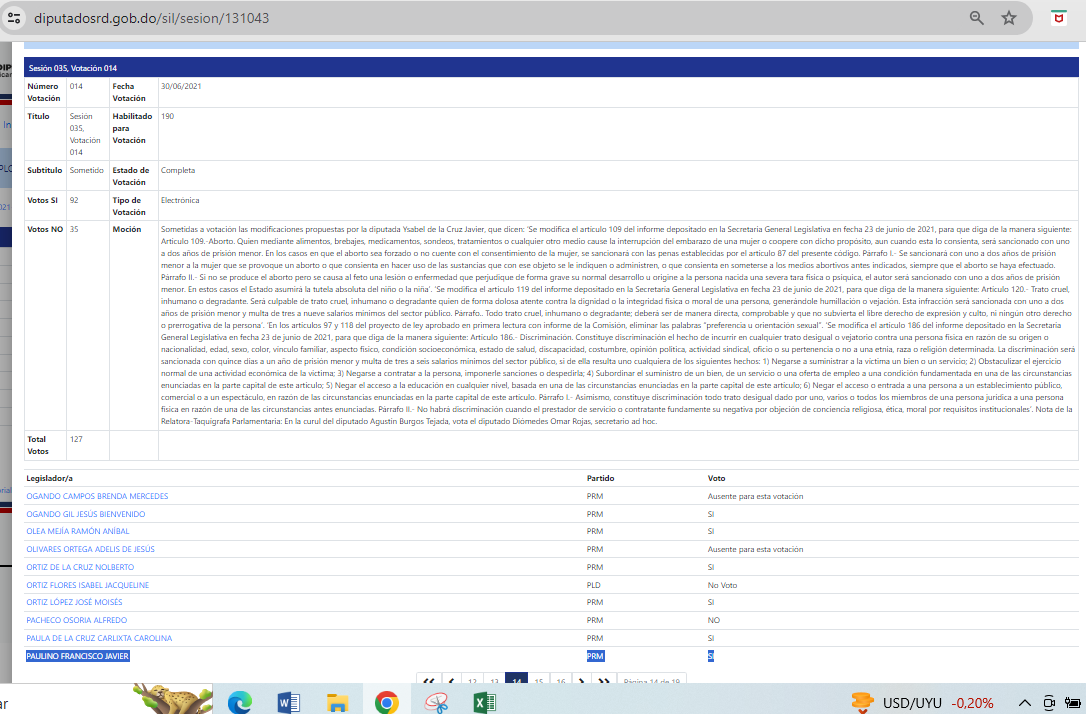Click highlighted PRM cell for Paulino Francisco

click(596, 656)
